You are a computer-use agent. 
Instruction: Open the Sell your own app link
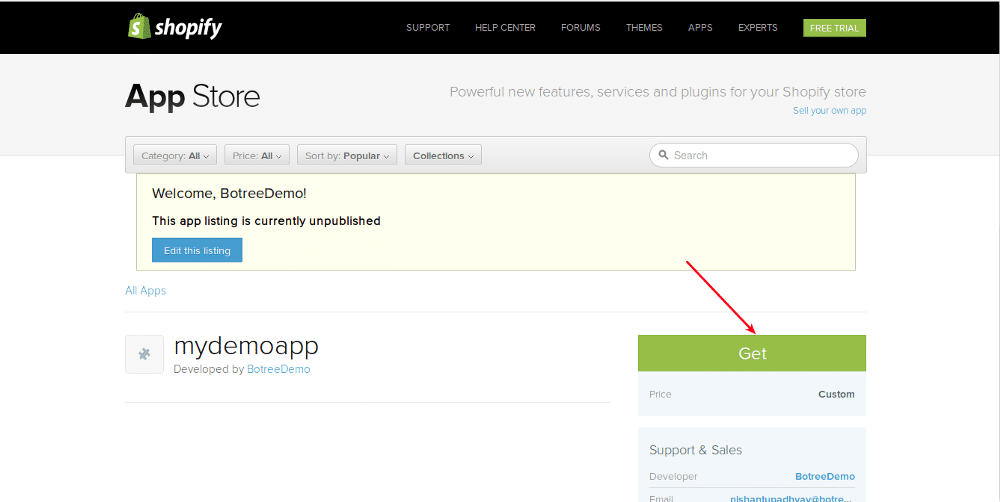[829, 110]
